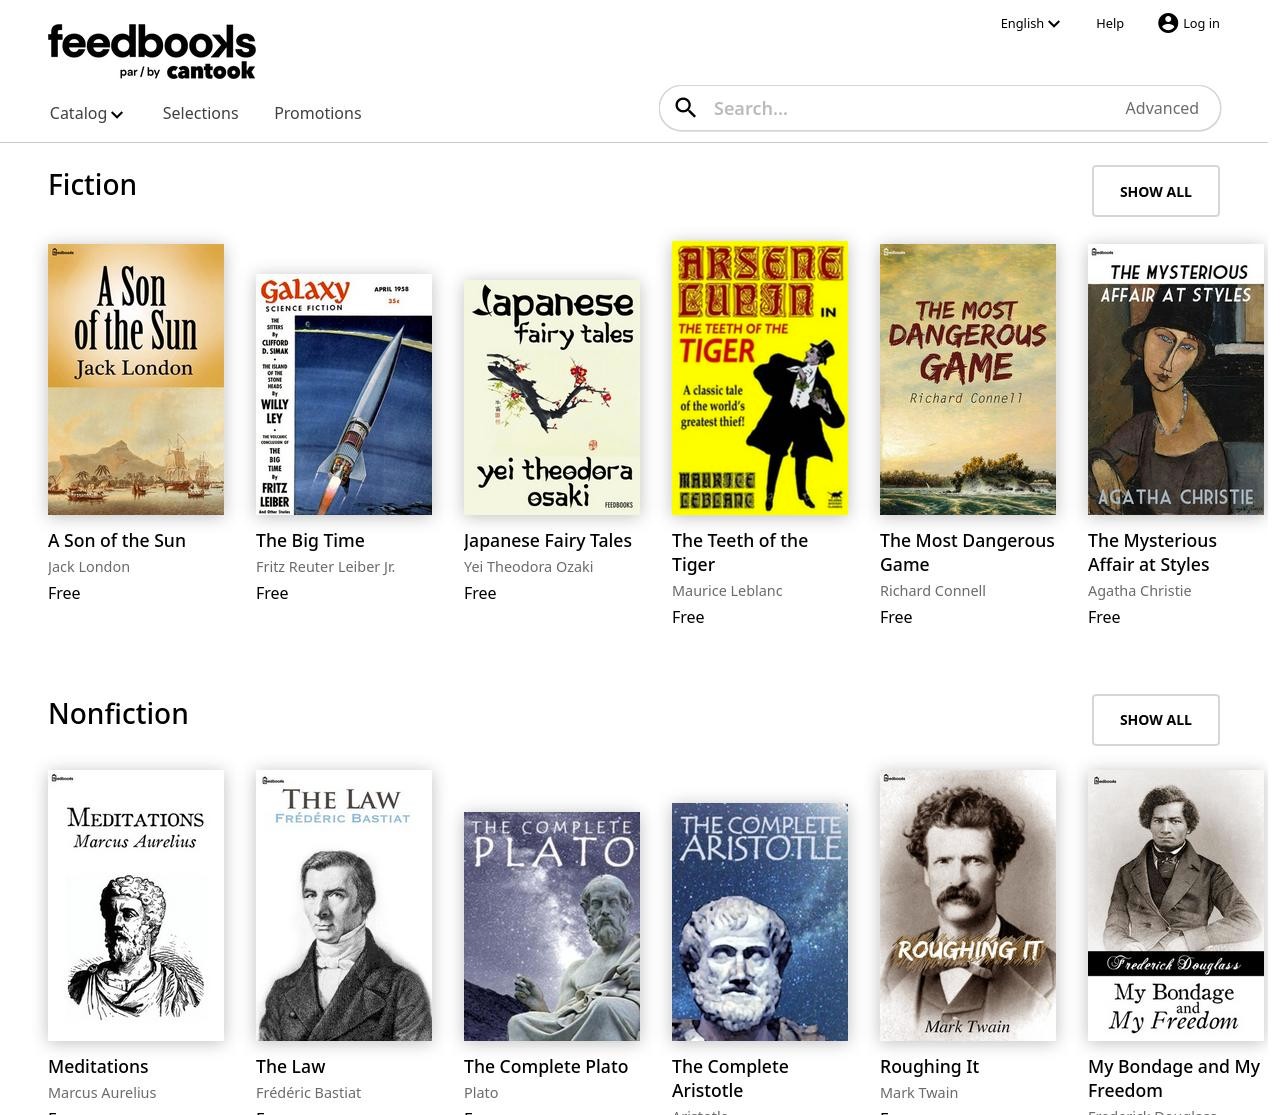The height and width of the screenshot is (1115, 1280).
Task: Click the Log in link
Action: pyautogui.click(x=1201, y=23)
